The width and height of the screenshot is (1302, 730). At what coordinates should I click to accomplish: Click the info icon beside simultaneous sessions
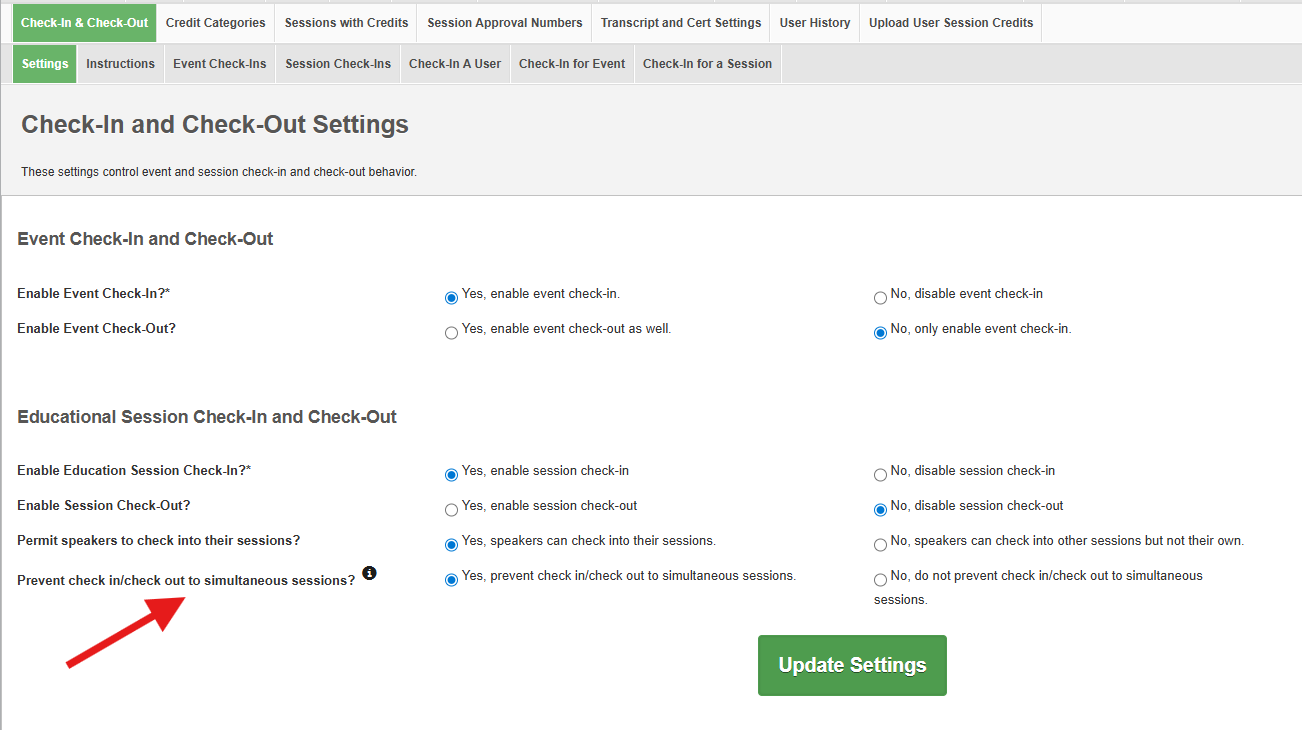click(x=369, y=573)
